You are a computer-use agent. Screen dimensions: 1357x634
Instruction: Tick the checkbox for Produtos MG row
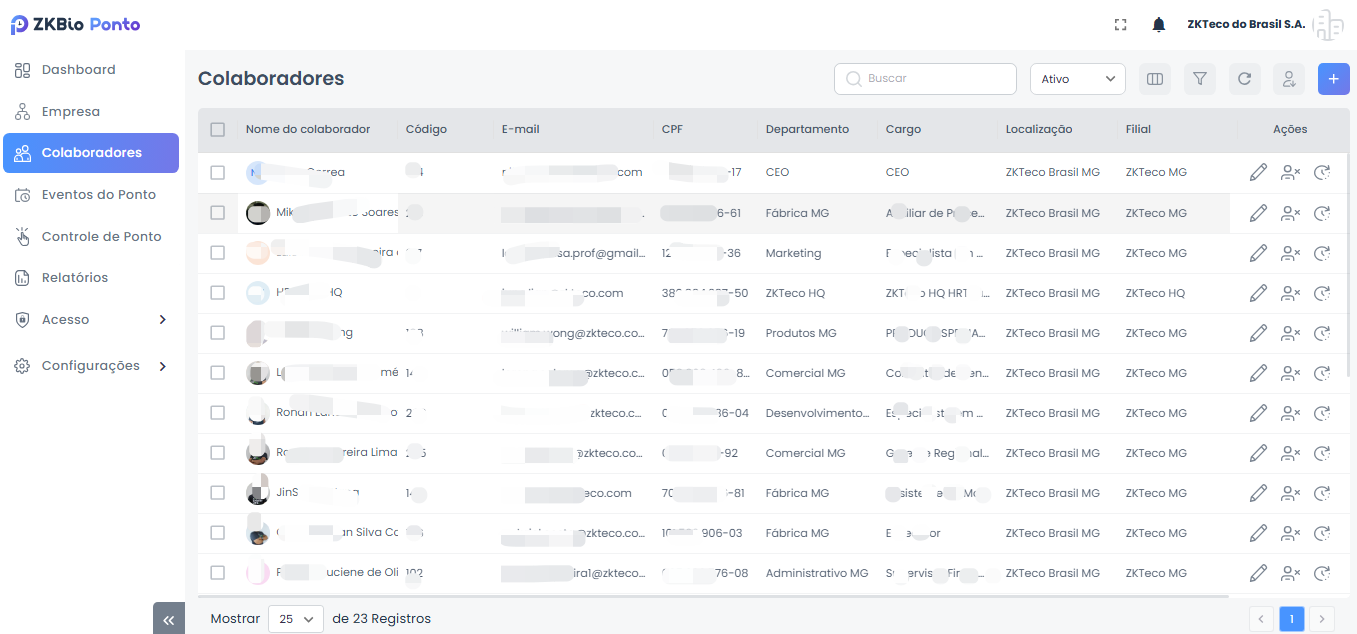click(218, 333)
